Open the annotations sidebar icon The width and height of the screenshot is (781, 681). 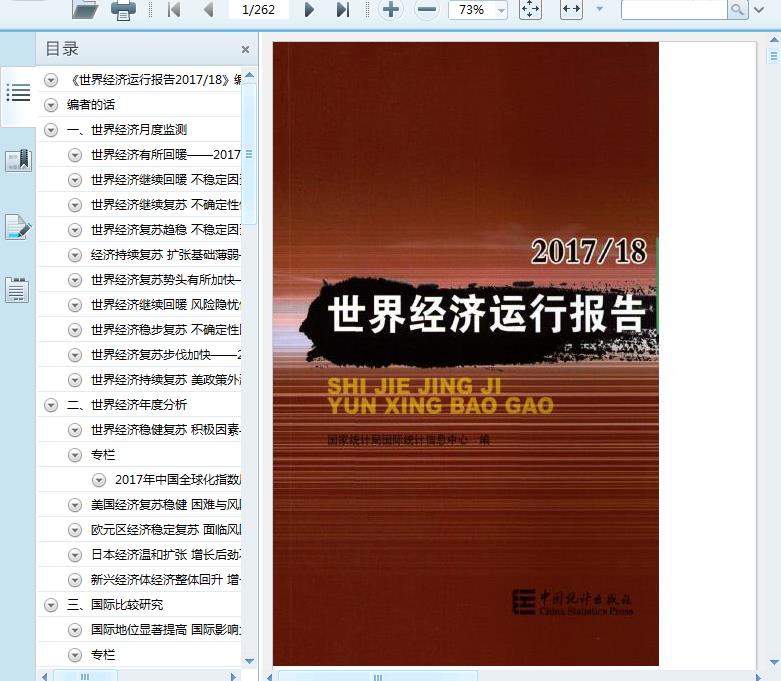click(18, 227)
